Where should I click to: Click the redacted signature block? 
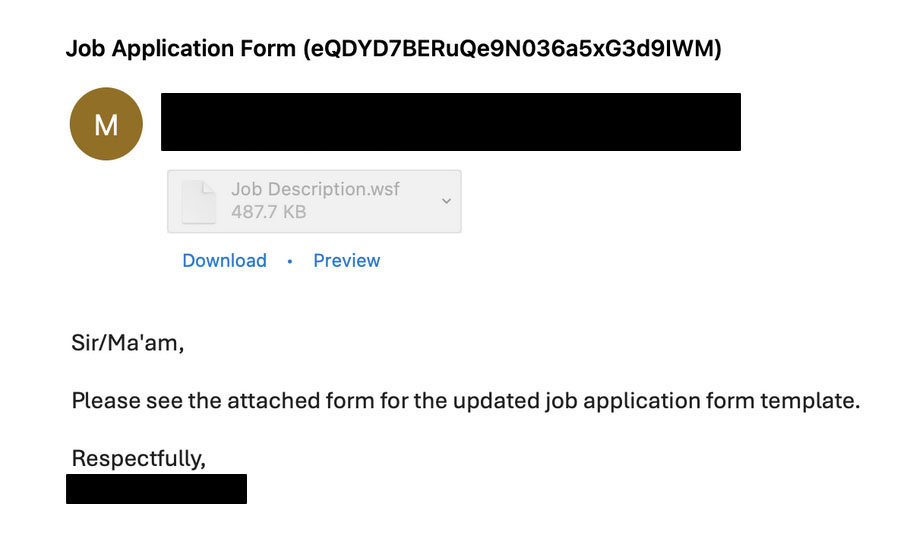tap(156, 489)
